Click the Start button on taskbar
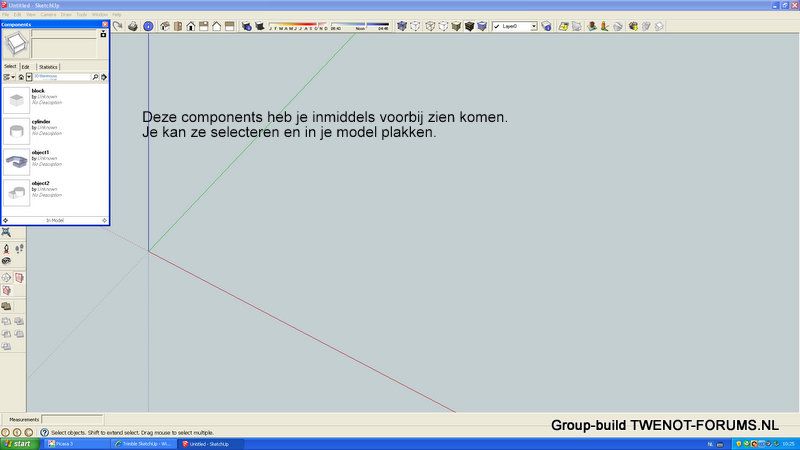Screen dimensions: 800x450 click(19, 444)
